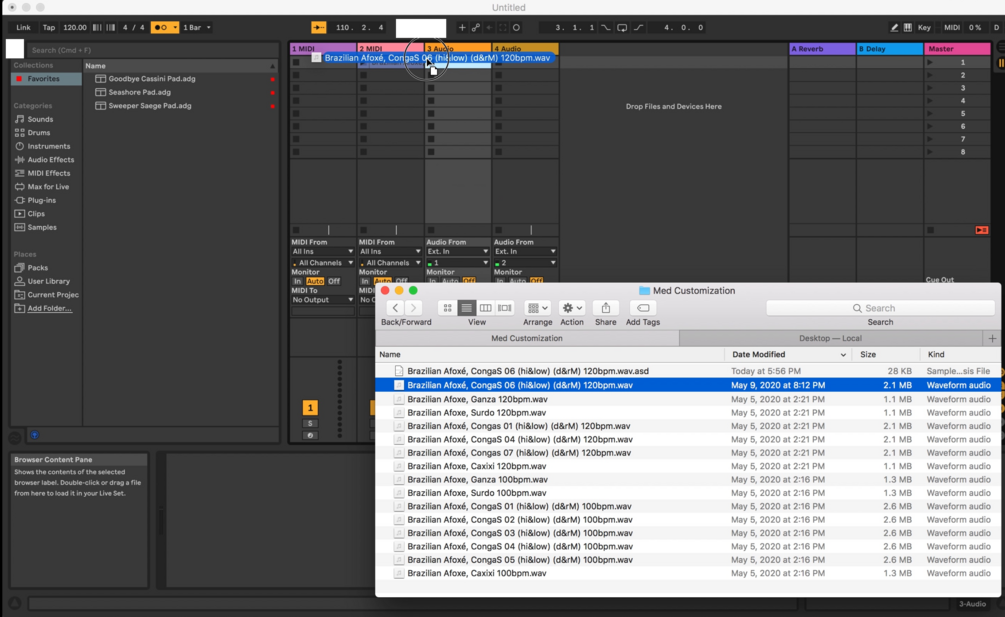Click Finder gallery view button
Image resolution: width=1005 pixels, height=617 pixels.
[505, 308]
